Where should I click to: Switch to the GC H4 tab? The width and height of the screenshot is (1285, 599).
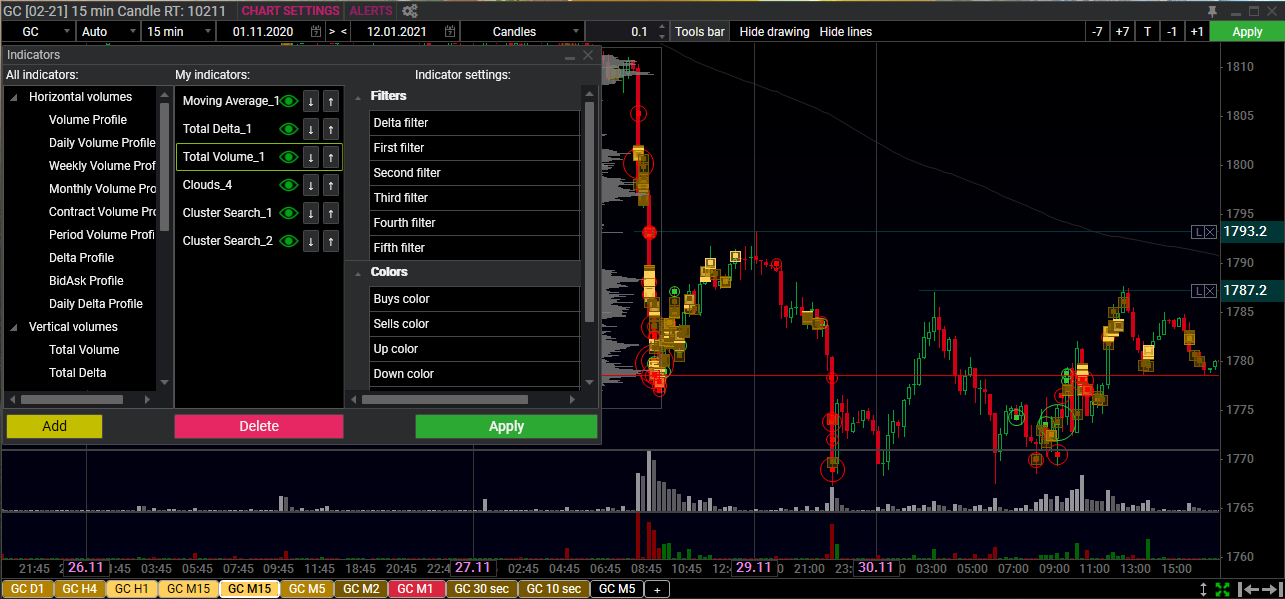pyautogui.click(x=79, y=589)
